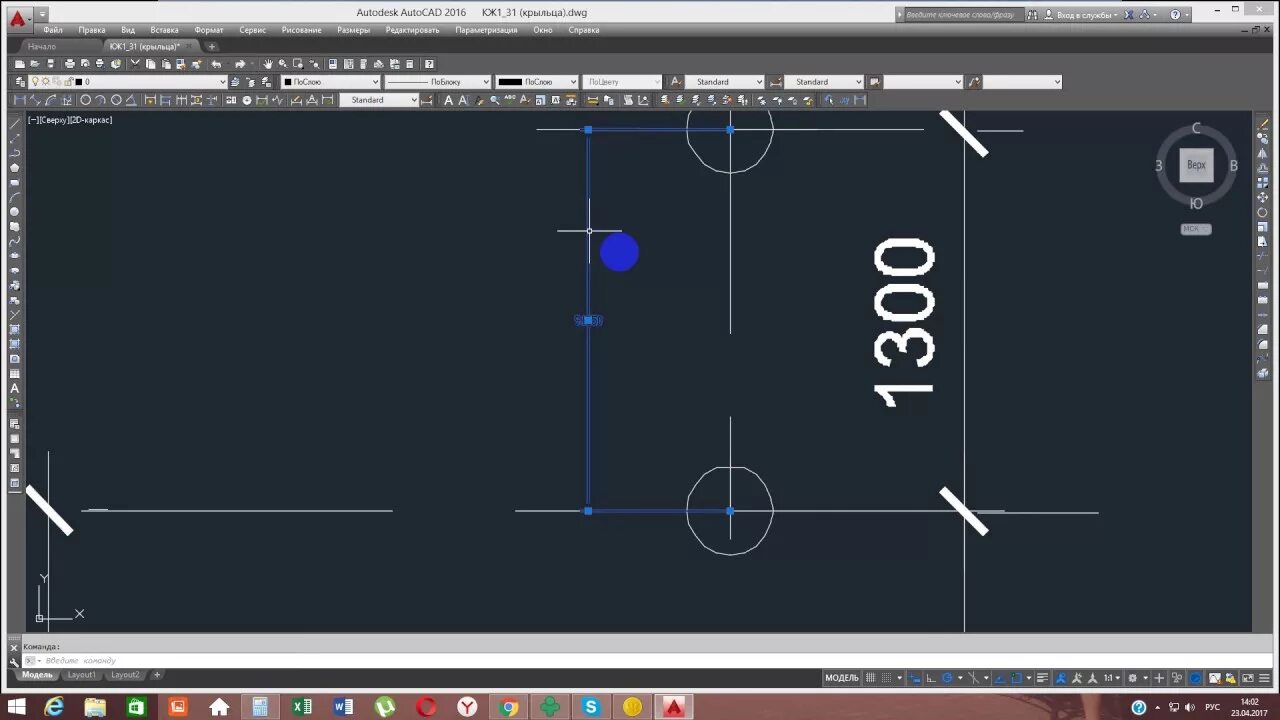Image resolution: width=1280 pixels, height=720 pixels.
Task: Click the Multileader Style icon
Action: (x=974, y=81)
